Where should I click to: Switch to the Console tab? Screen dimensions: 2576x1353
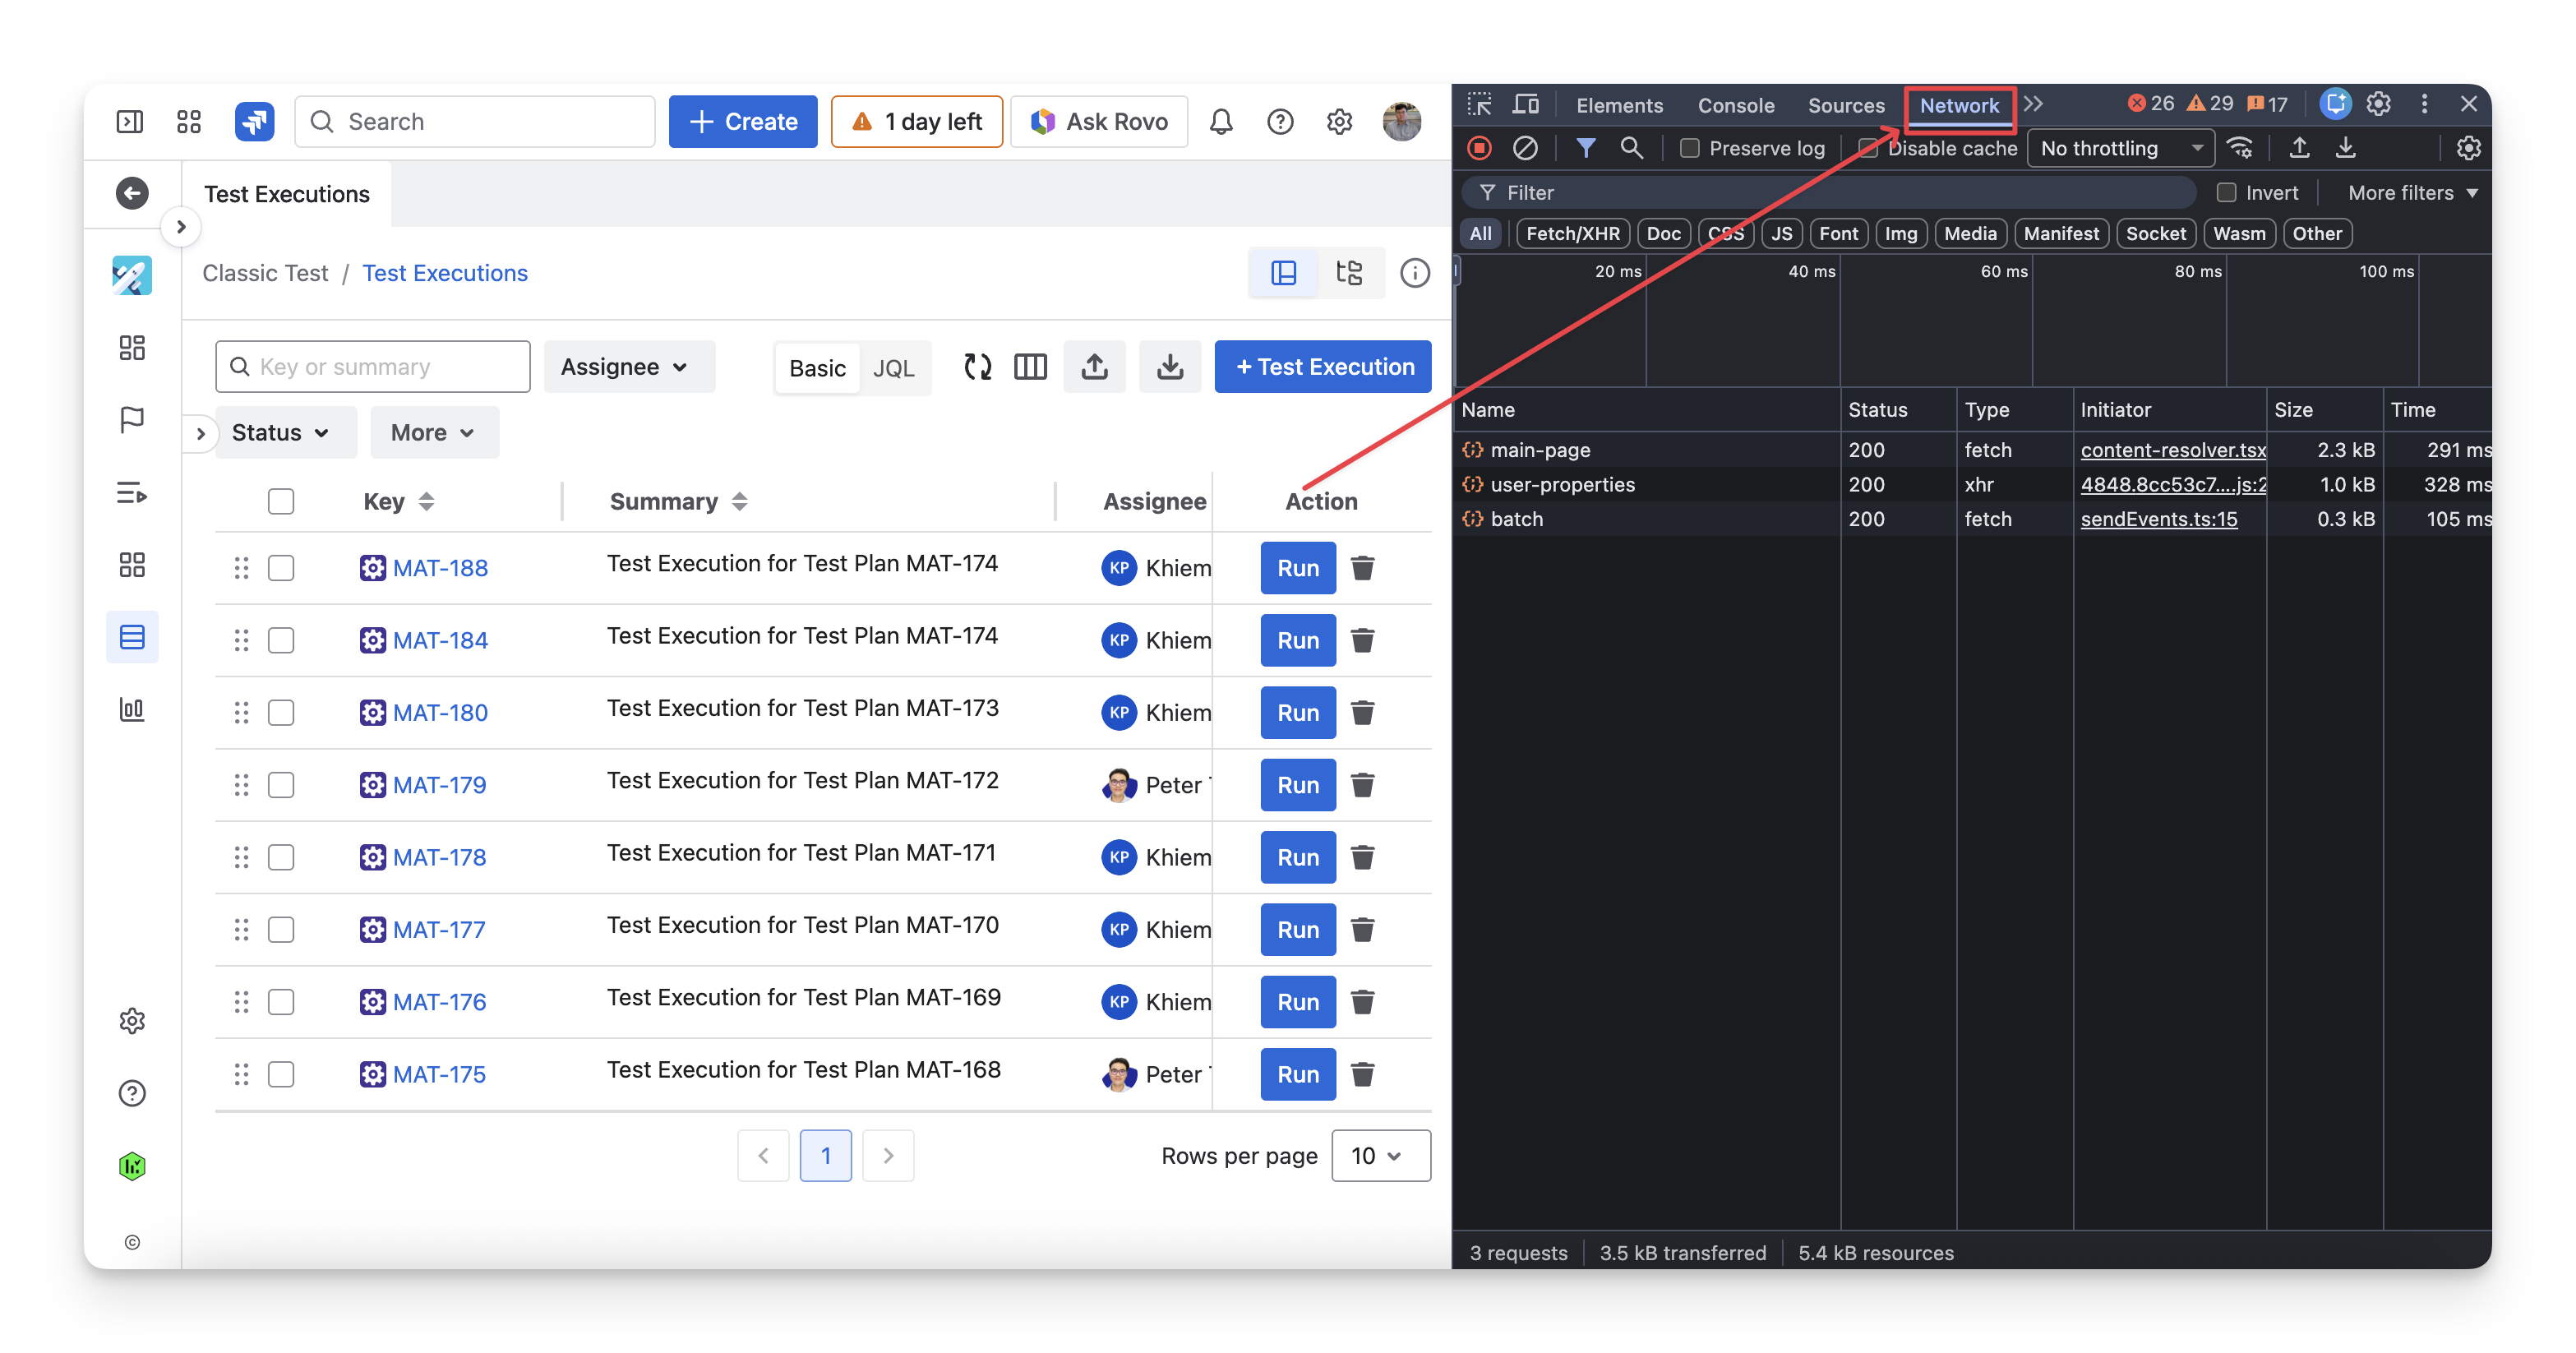coord(1736,105)
